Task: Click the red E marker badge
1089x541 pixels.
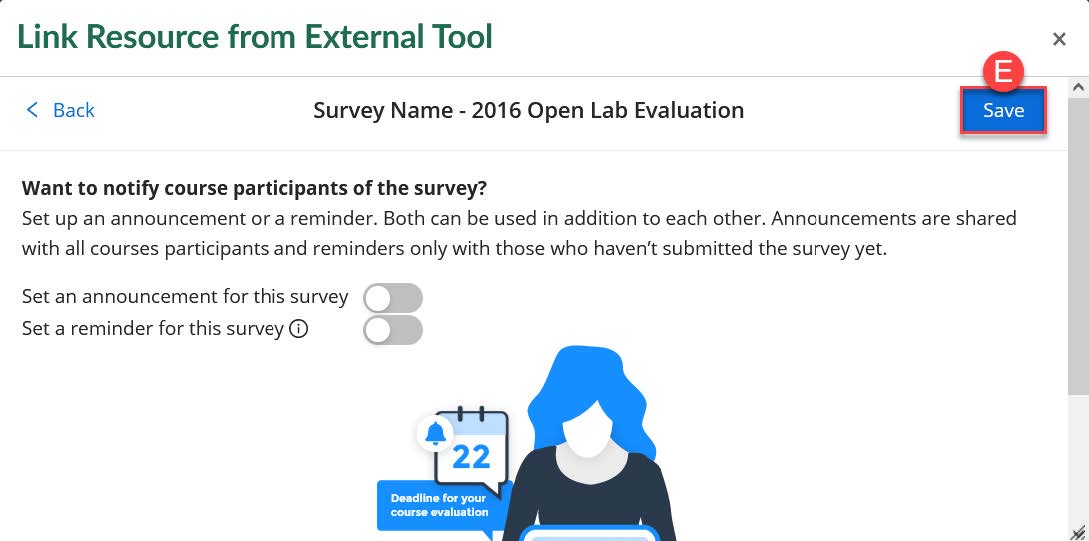Action: point(1002,72)
